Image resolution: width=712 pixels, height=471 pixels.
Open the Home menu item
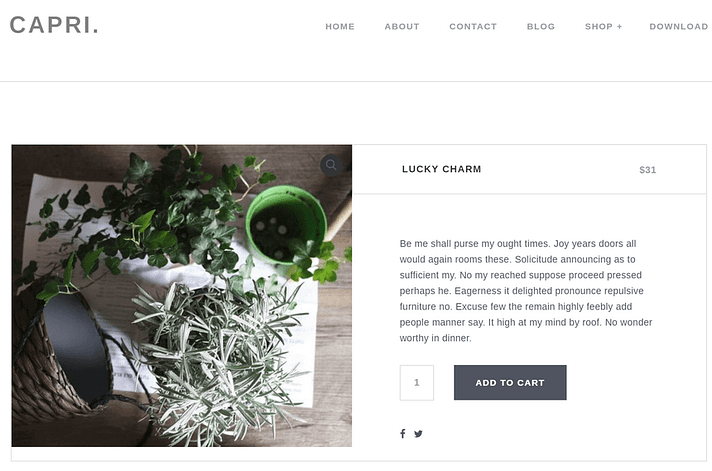[340, 26]
